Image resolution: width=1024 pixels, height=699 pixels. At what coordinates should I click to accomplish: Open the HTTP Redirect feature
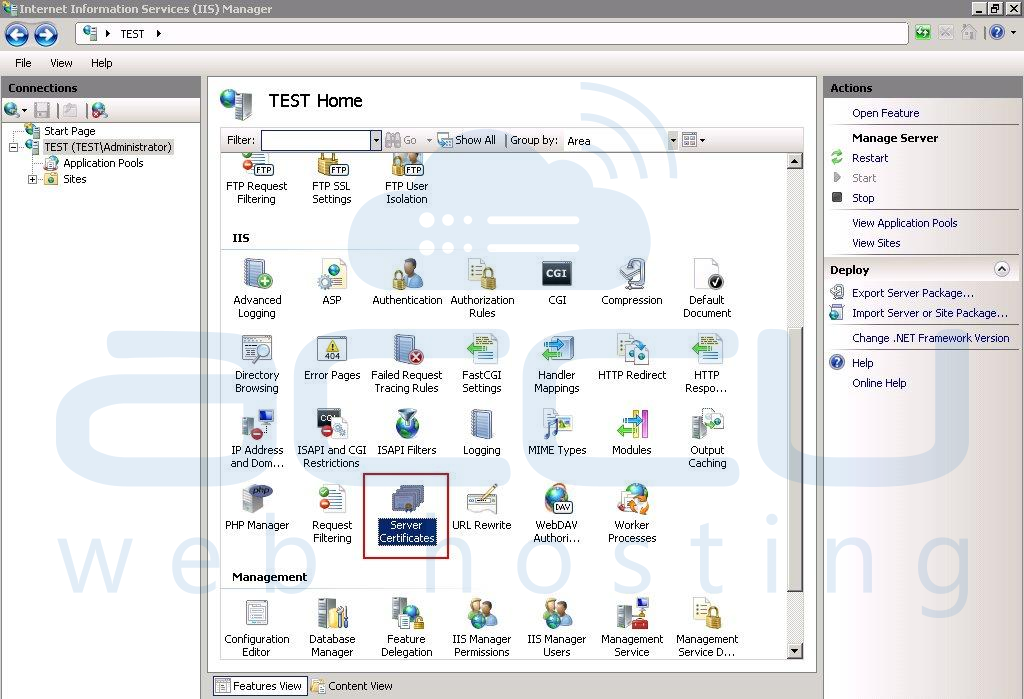pyautogui.click(x=632, y=357)
